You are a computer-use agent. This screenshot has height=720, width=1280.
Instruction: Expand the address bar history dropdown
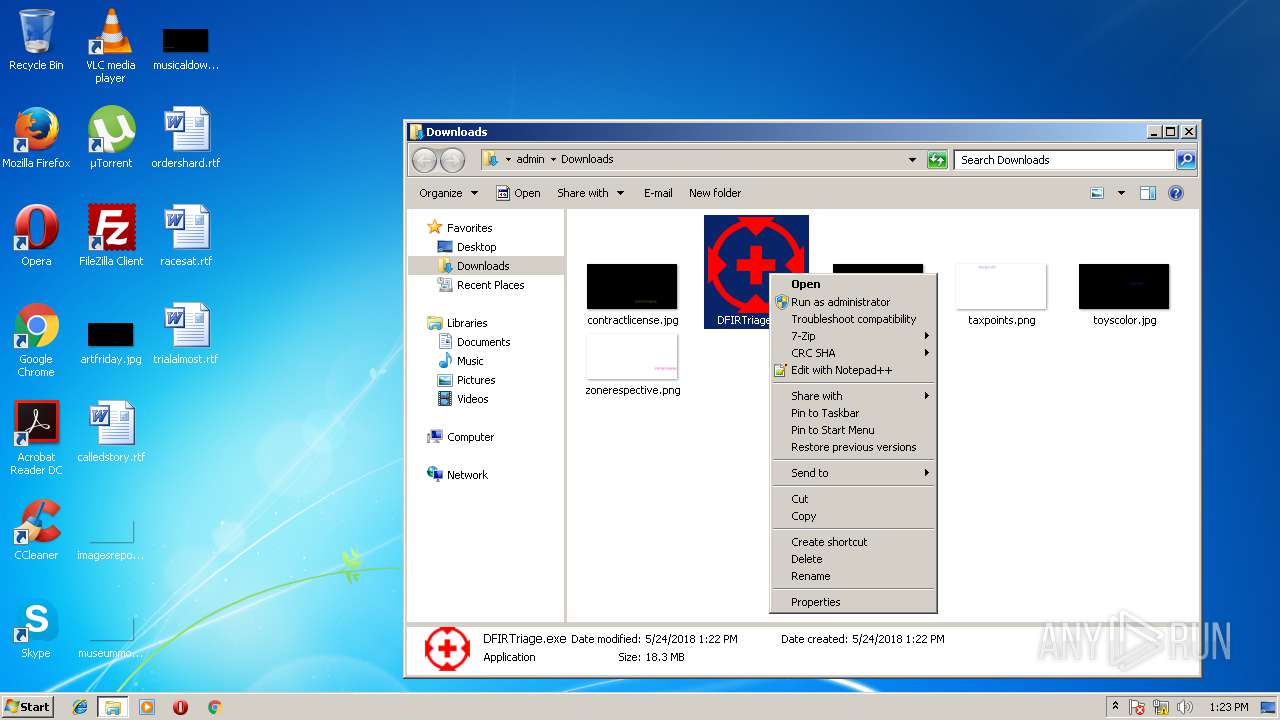tap(912, 160)
